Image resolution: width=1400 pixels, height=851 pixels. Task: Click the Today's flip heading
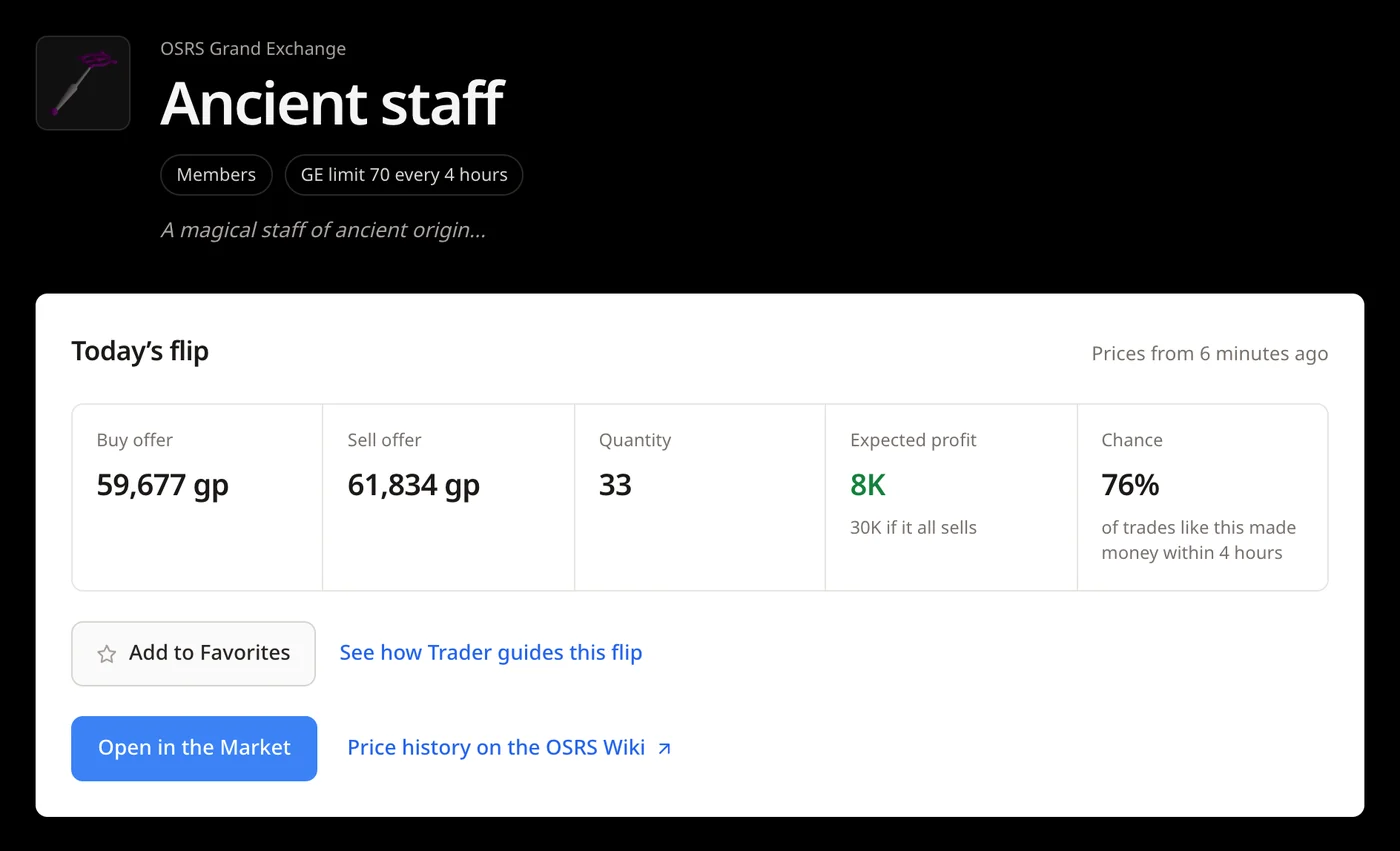pos(140,351)
